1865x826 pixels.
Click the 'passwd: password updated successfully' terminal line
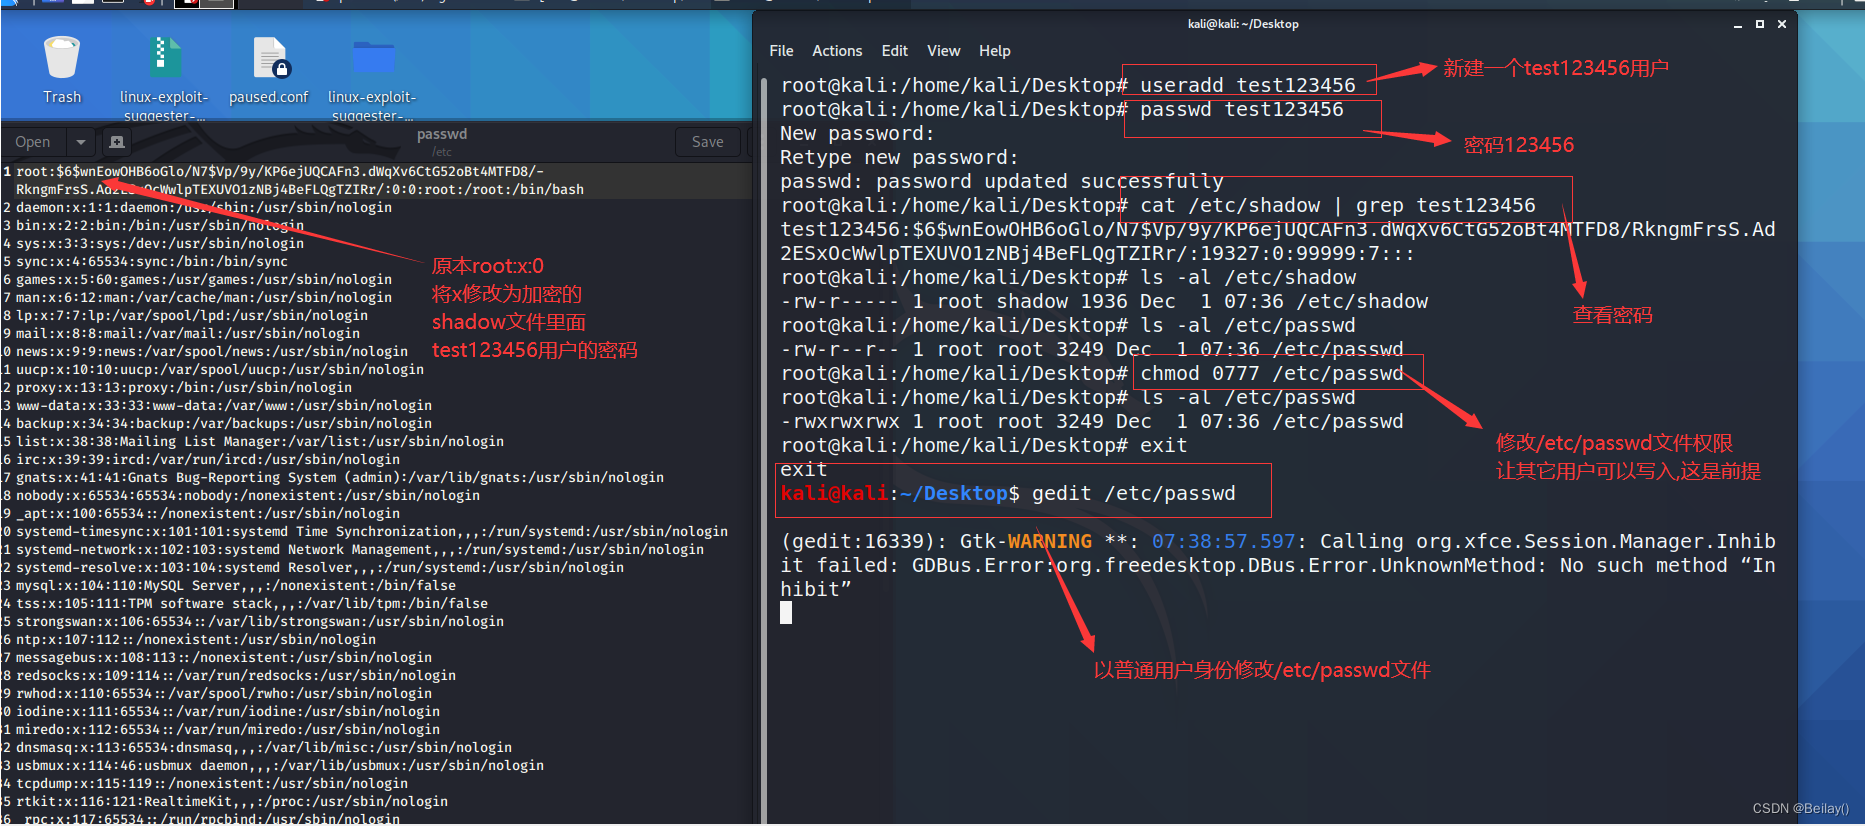(1002, 182)
